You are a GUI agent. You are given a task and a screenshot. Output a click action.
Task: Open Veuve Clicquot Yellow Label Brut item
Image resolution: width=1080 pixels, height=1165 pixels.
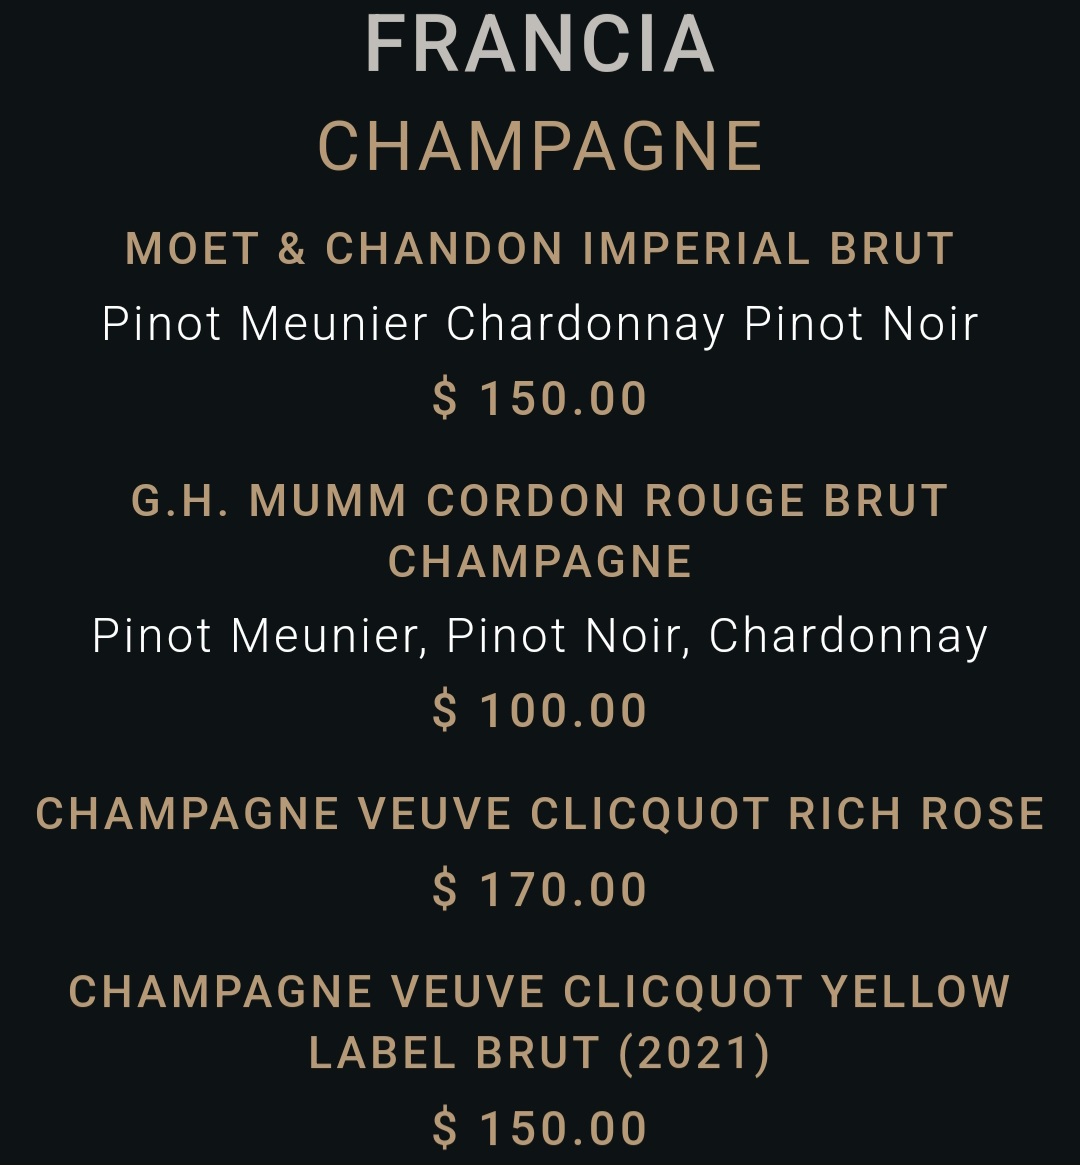(540, 1022)
